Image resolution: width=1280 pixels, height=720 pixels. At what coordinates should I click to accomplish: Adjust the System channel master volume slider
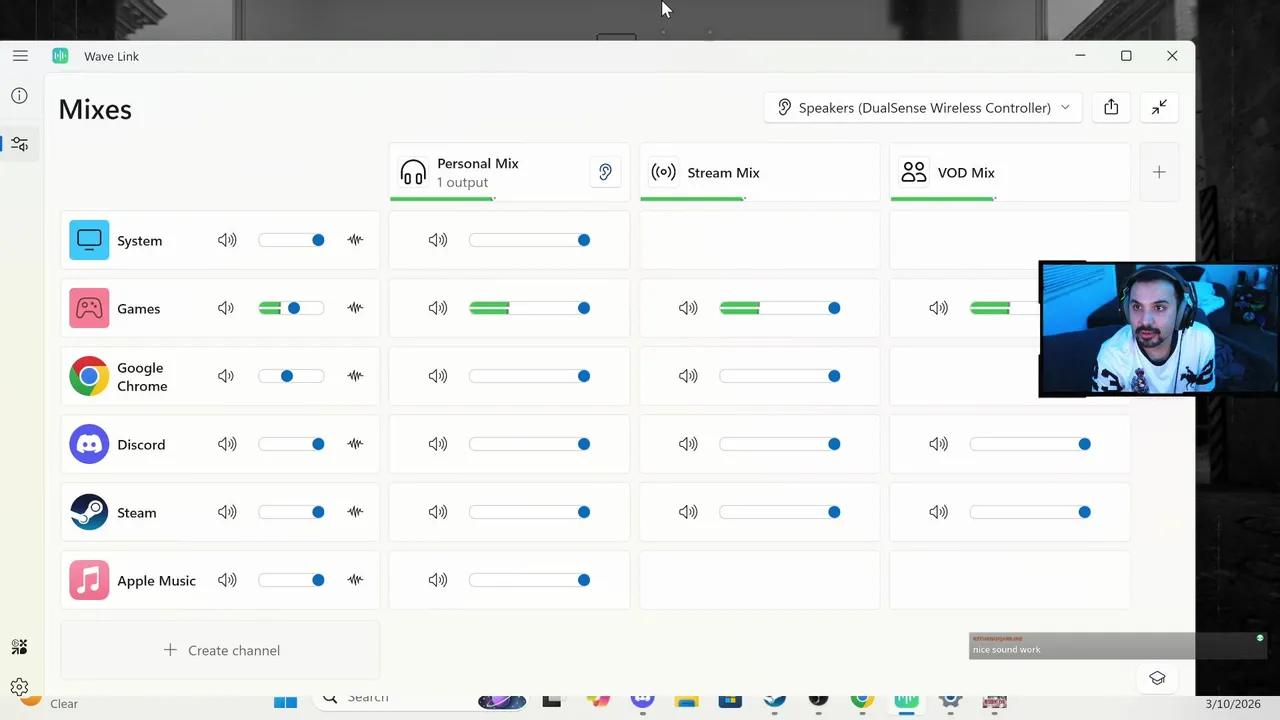pyautogui.click(x=291, y=240)
